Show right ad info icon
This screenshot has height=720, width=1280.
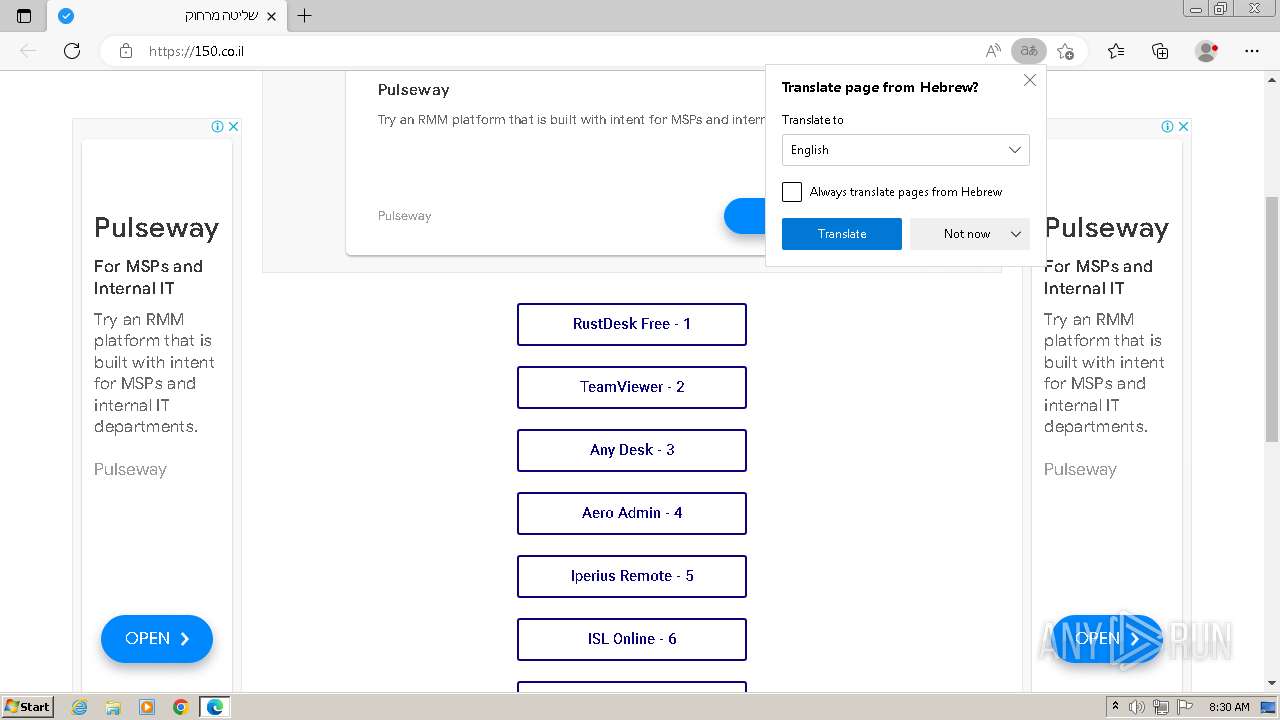(1167, 126)
